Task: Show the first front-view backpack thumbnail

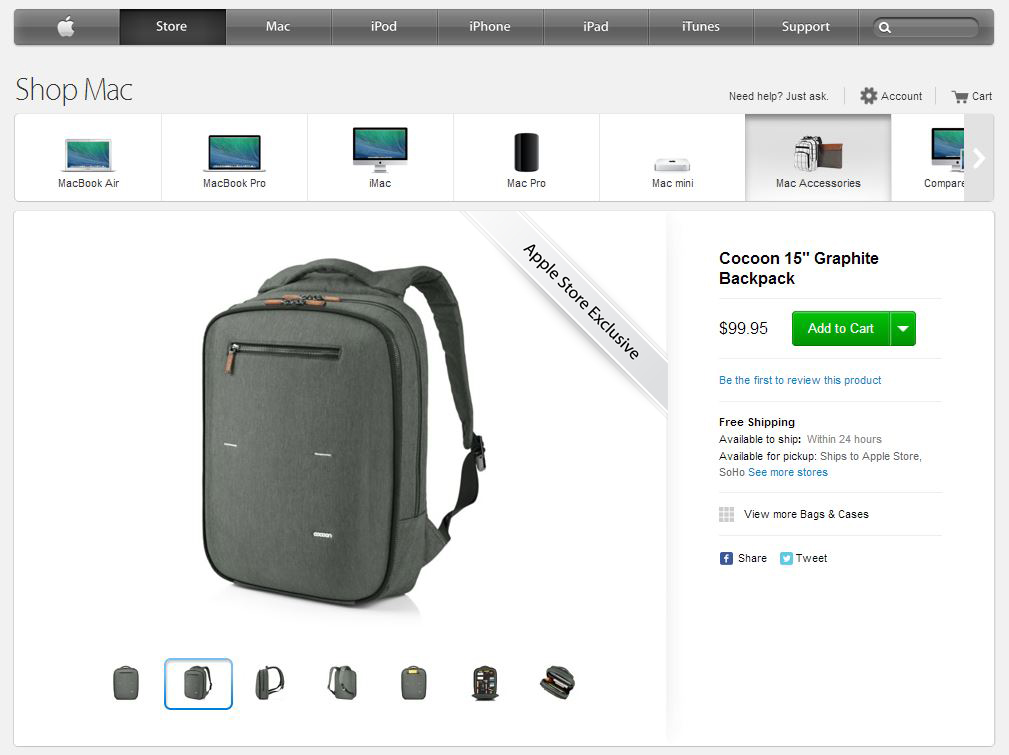Action: point(126,683)
